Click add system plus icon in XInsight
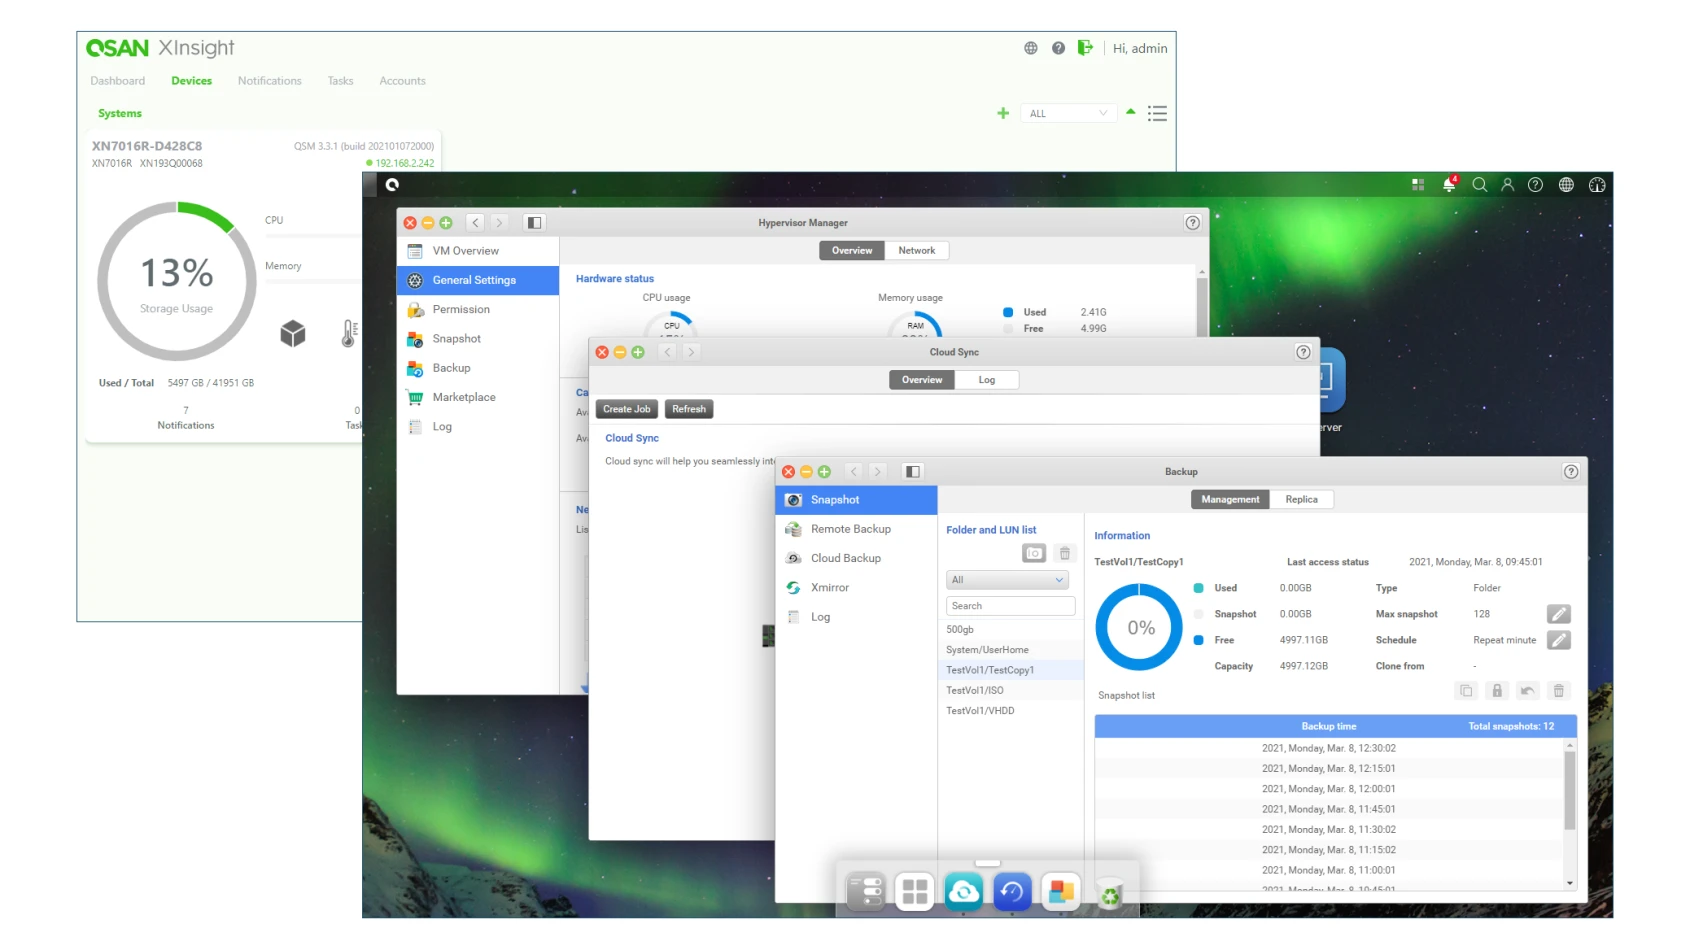 [1003, 113]
